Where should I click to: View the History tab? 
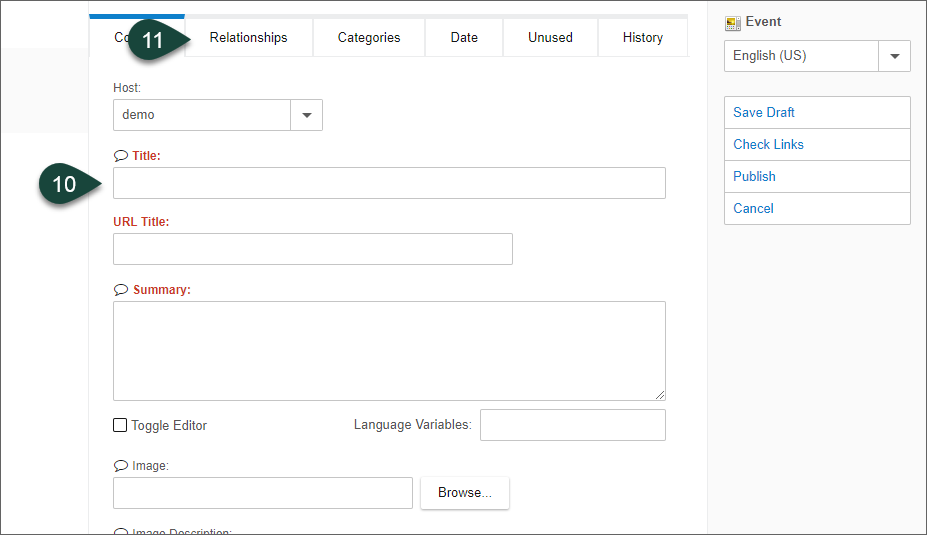tap(642, 38)
